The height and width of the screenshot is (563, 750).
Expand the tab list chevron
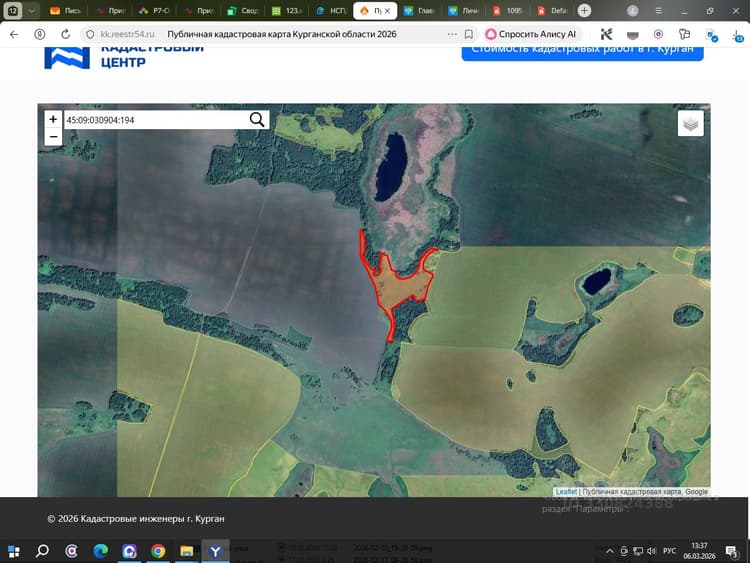pyautogui.click(x=32, y=11)
